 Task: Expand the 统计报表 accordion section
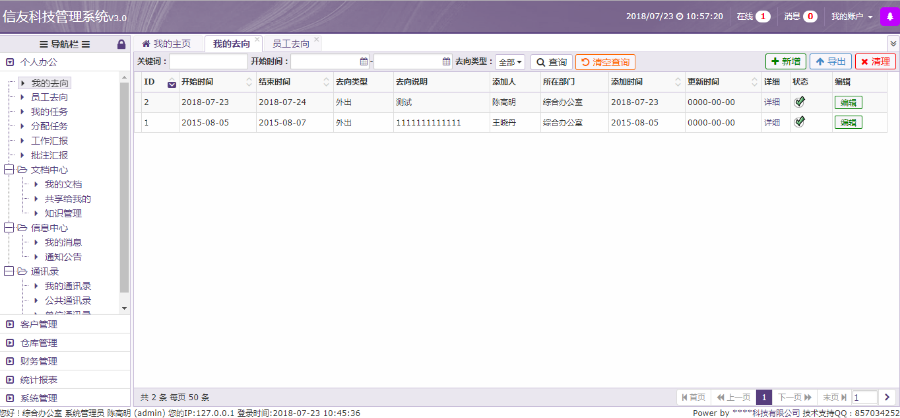[65, 380]
